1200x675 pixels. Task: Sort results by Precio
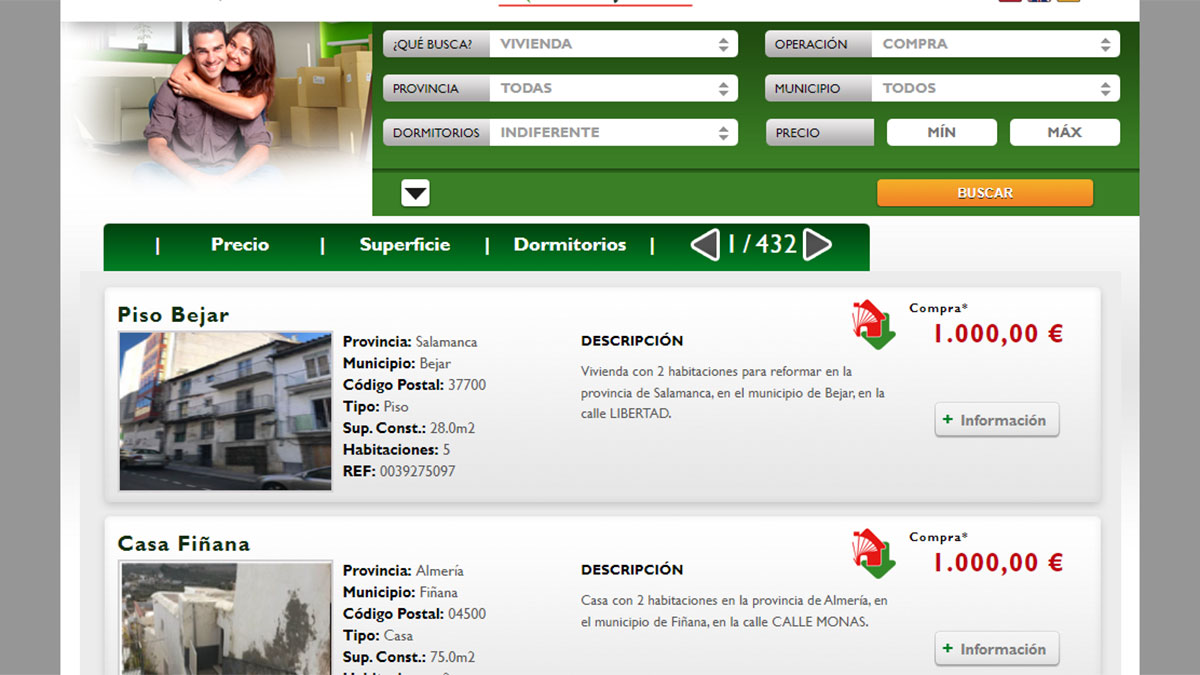(240, 245)
